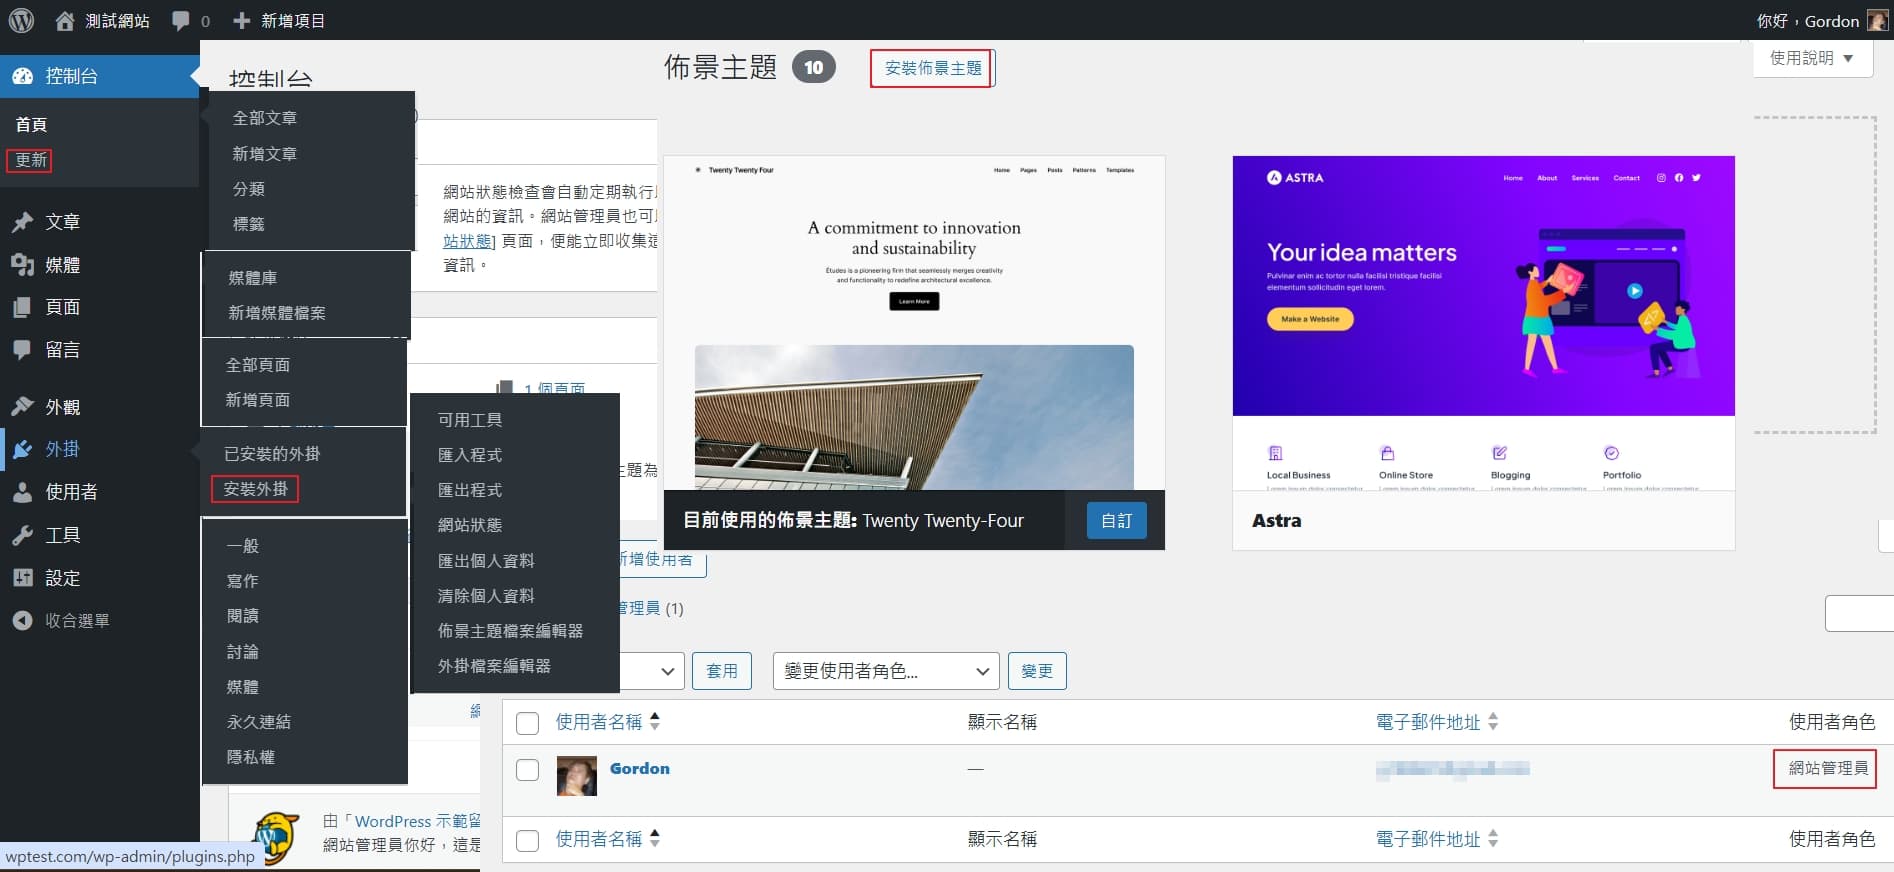Image resolution: width=1894 pixels, height=872 pixels.
Task: Select 新增文章 submenu item
Action: coord(265,153)
